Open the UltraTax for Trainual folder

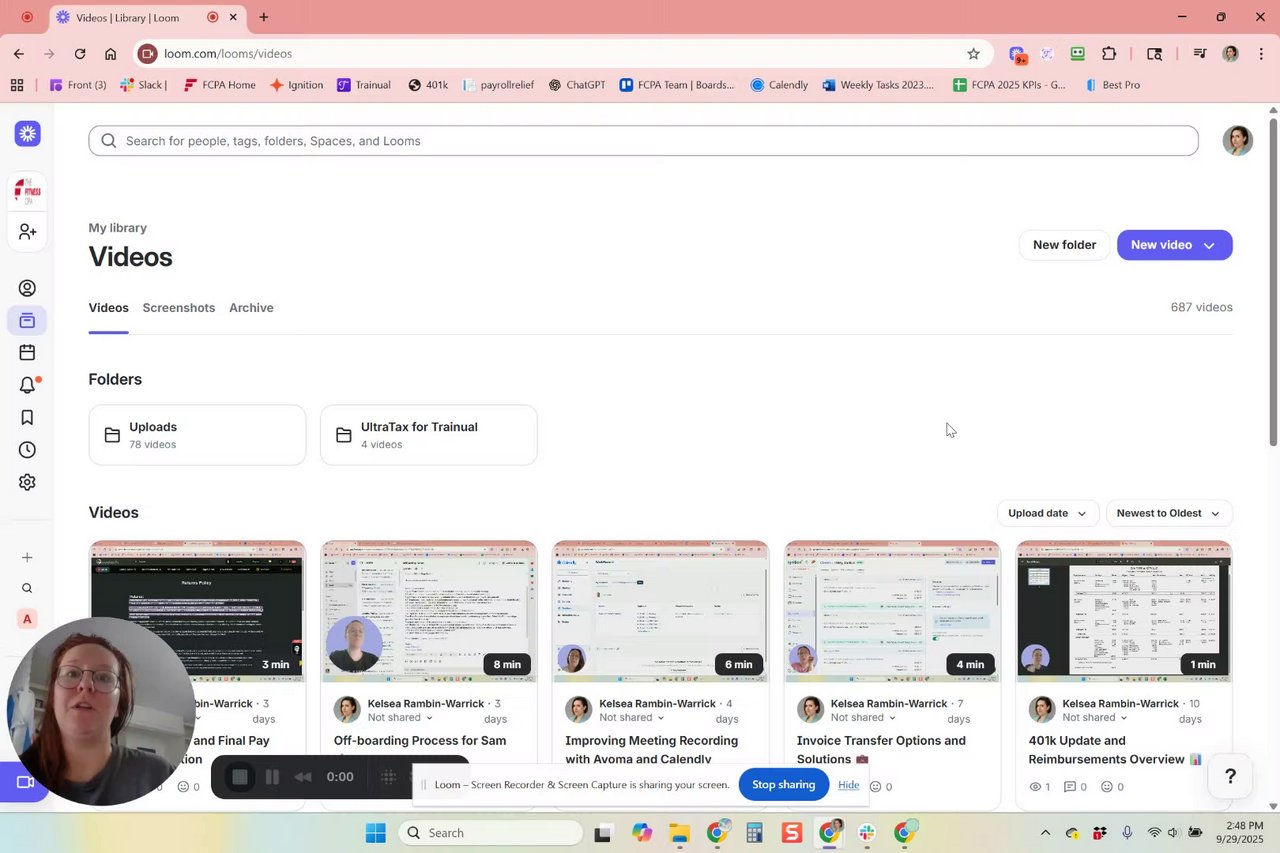(x=429, y=435)
